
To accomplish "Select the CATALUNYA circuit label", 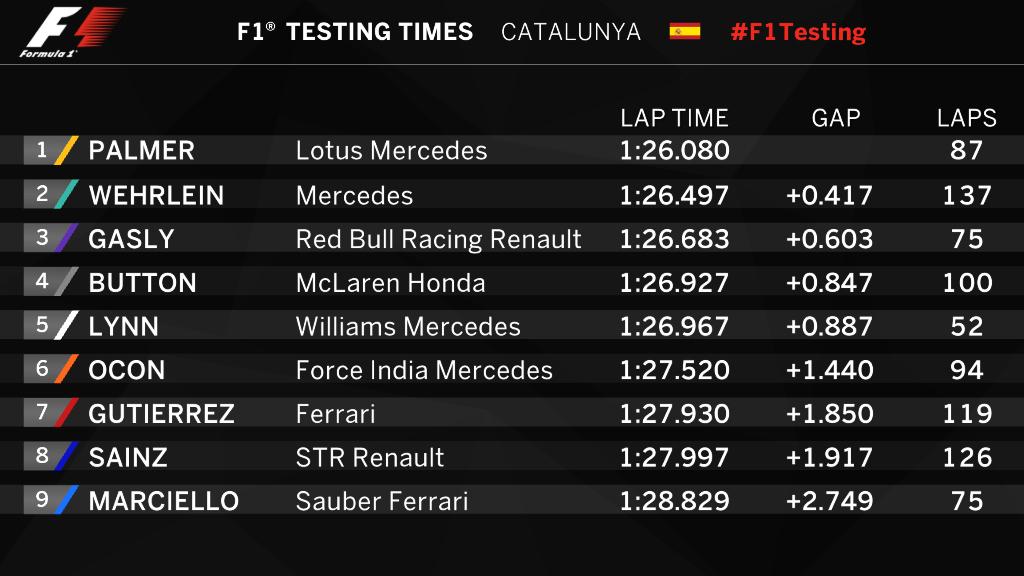I will 571,32.
